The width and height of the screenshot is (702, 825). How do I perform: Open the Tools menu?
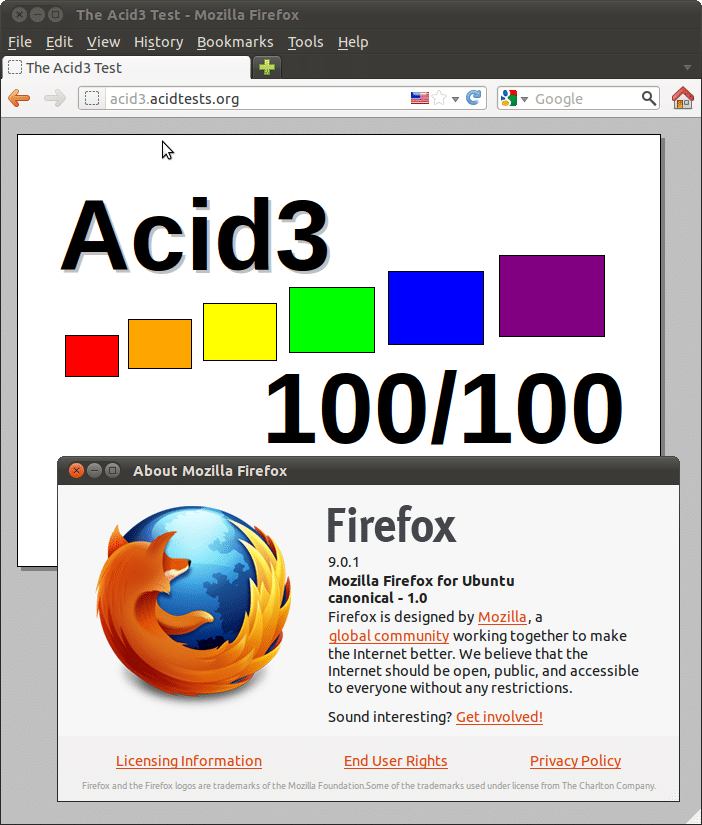point(305,42)
